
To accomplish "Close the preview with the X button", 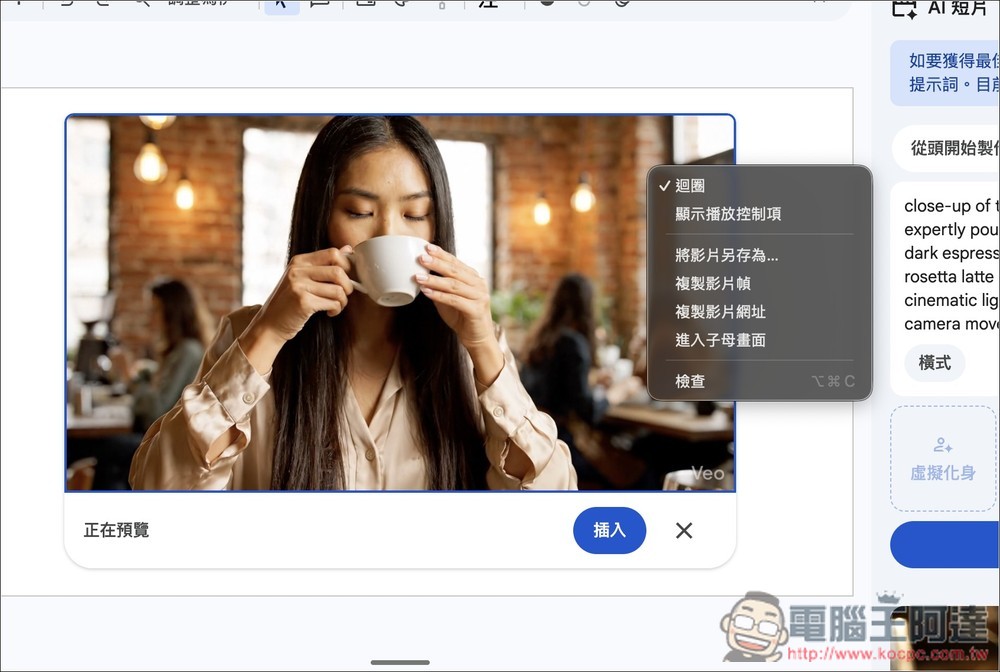I will 683,531.
